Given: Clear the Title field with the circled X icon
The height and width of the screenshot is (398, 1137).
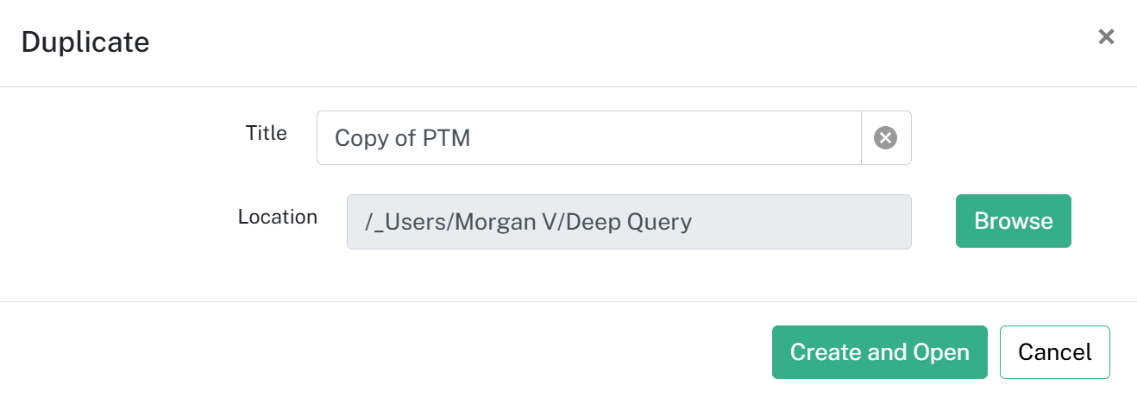Looking at the screenshot, I should click(x=885, y=138).
